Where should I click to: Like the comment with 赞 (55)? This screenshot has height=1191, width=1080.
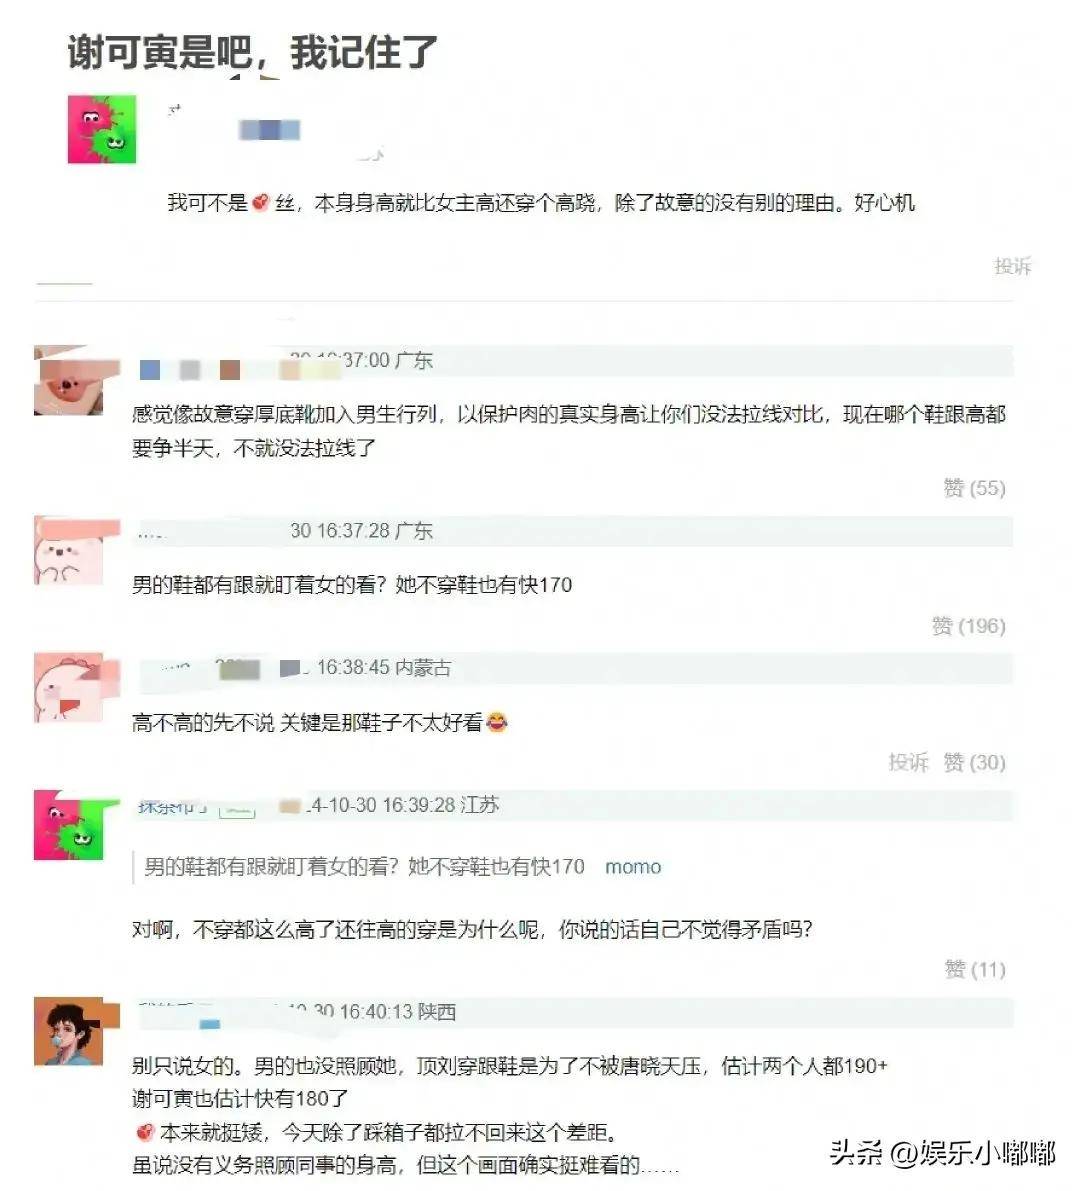pos(974,488)
